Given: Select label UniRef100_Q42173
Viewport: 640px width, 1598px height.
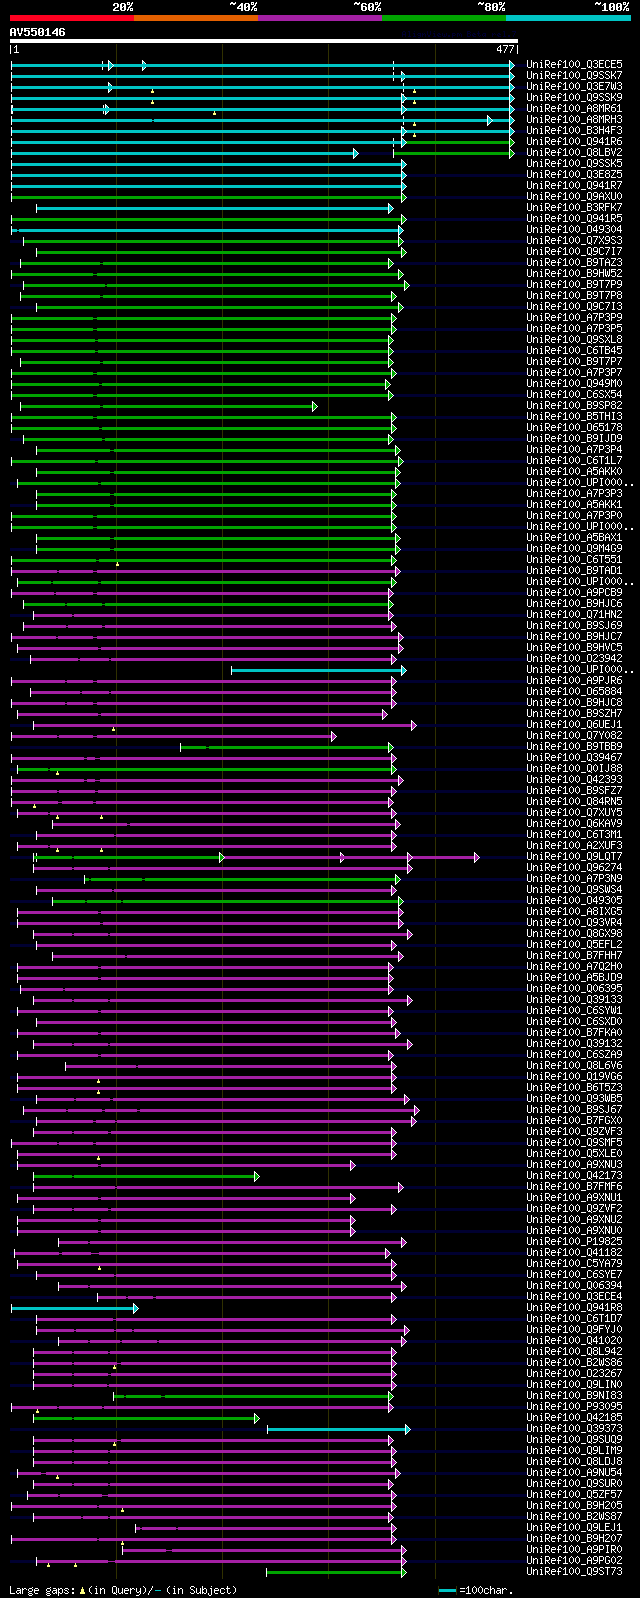Looking at the screenshot, I should coord(574,1175).
